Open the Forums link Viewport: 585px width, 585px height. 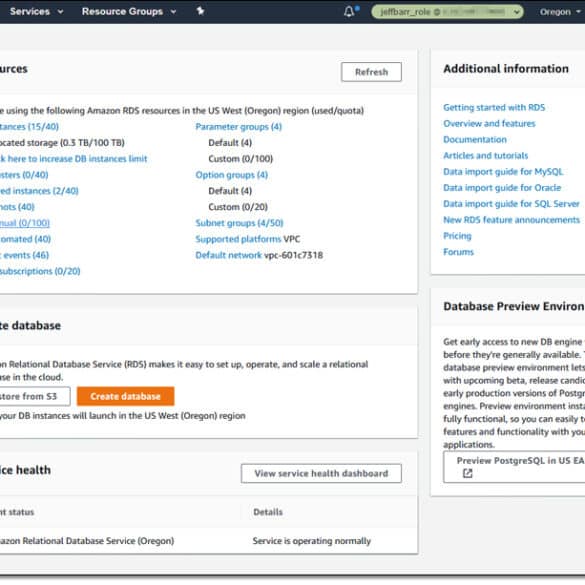(459, 252)
